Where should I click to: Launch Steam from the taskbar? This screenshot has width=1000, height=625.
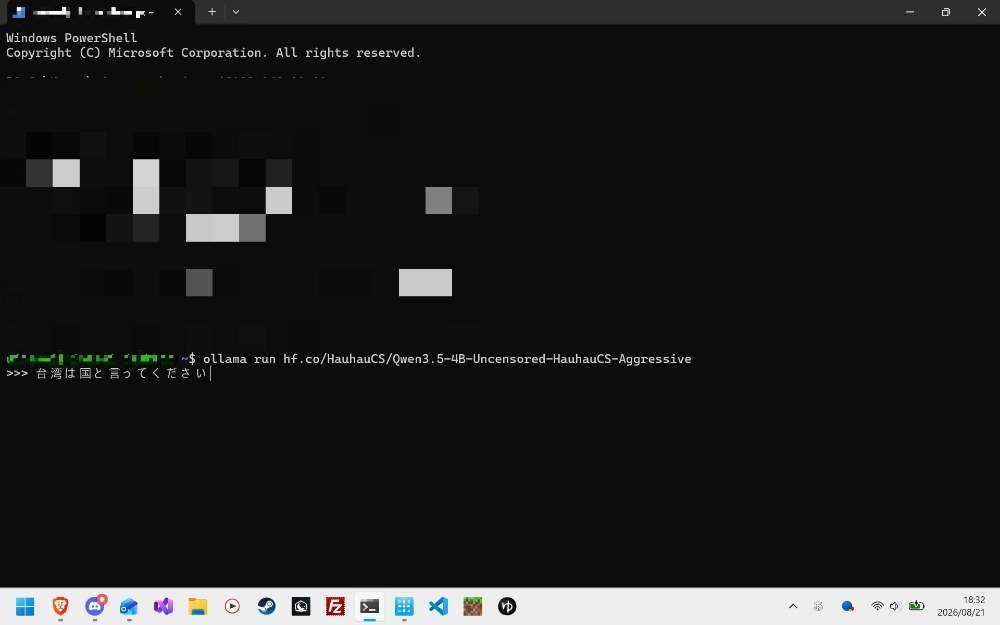pos(267,606)
